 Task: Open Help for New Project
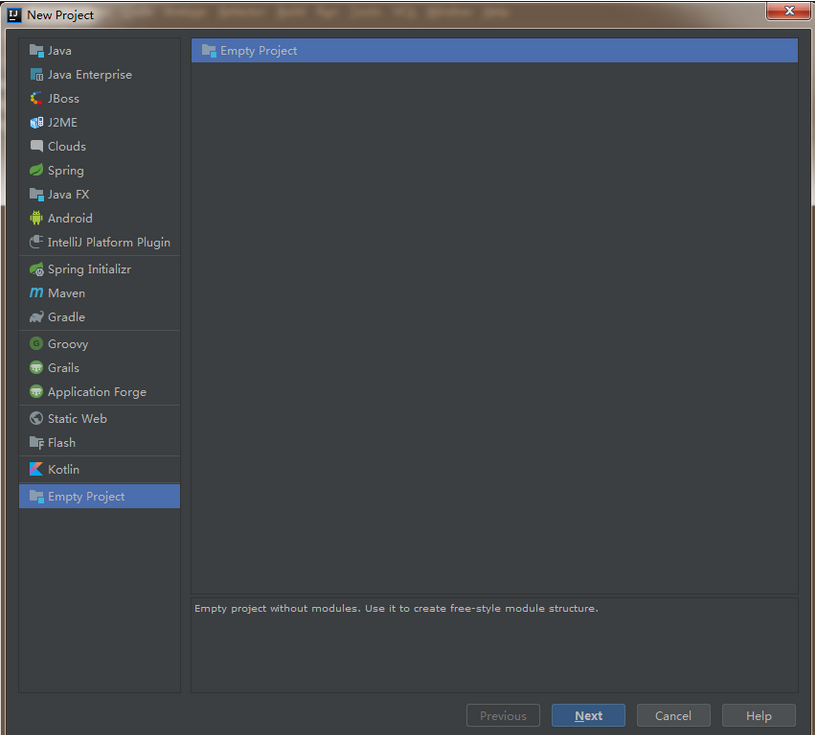coord(758,716)
